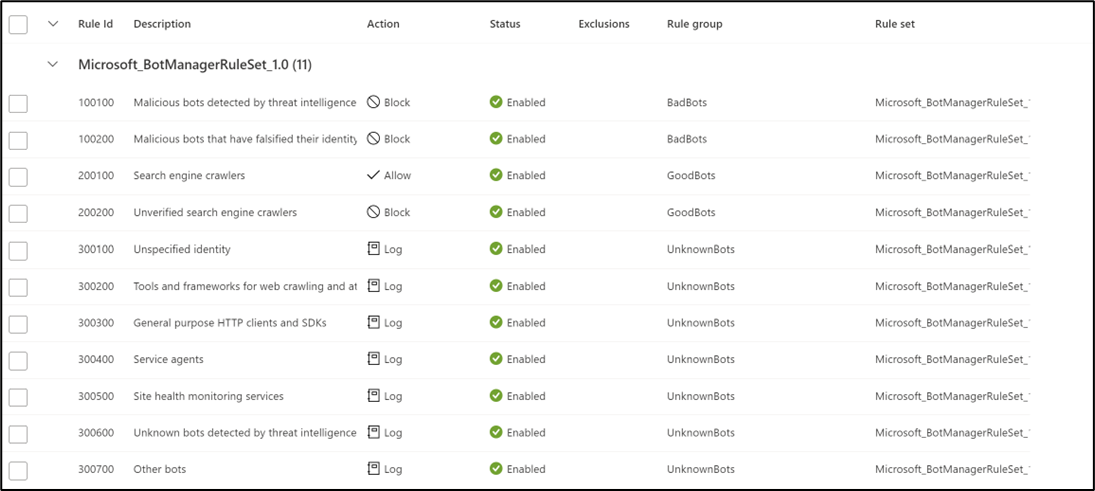Click the Exclusions column header

point(604,24)
